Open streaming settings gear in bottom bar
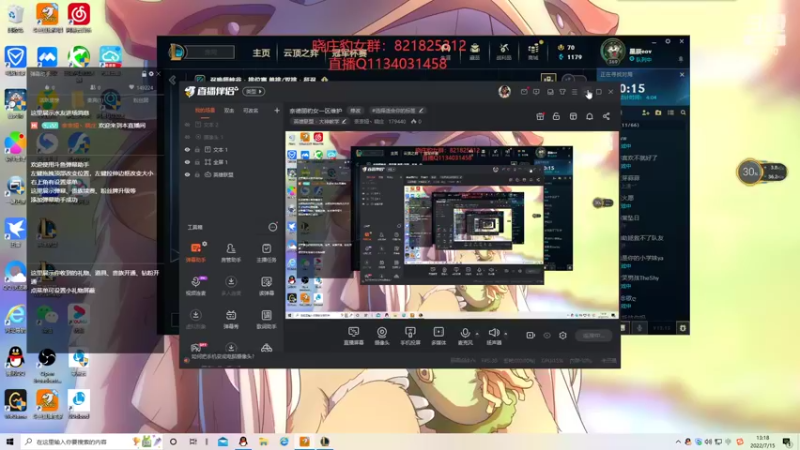Screen dimensions: 800x450 pos(563,335)
